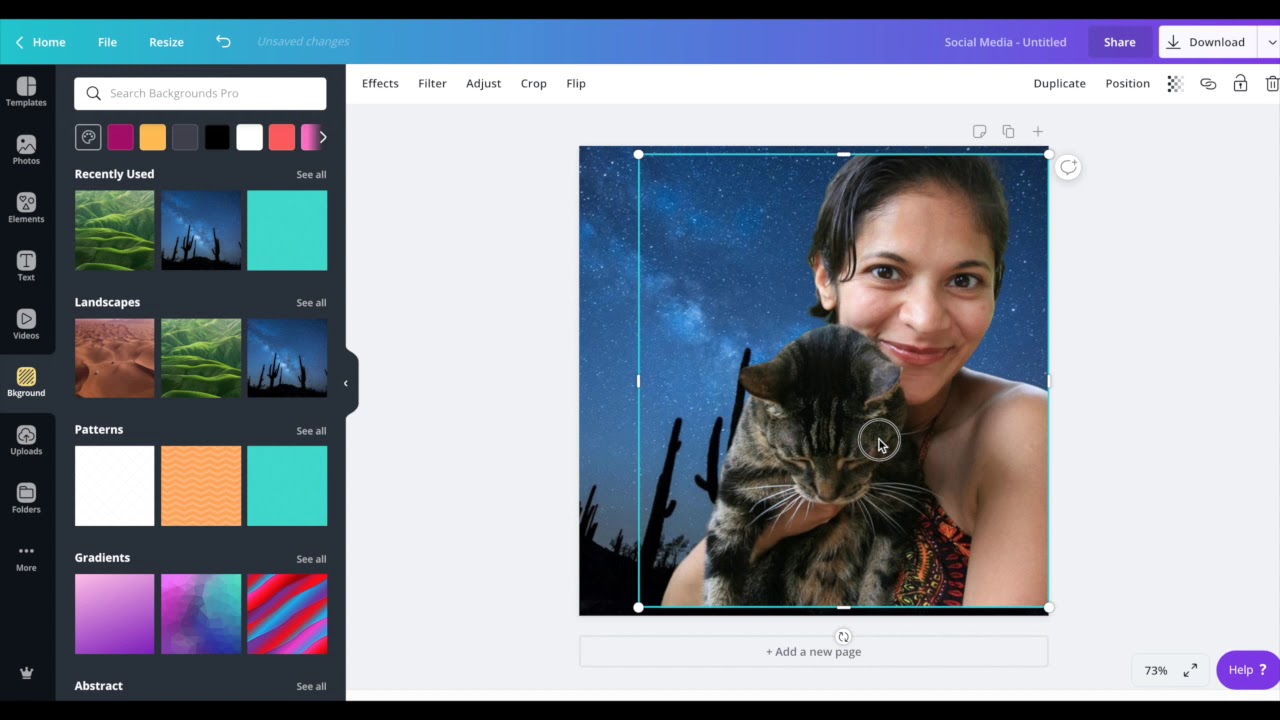The width and height of the screenshot is (1280, 720).
Task: Open the More sidebar options
Action: (x=26, y=557)
